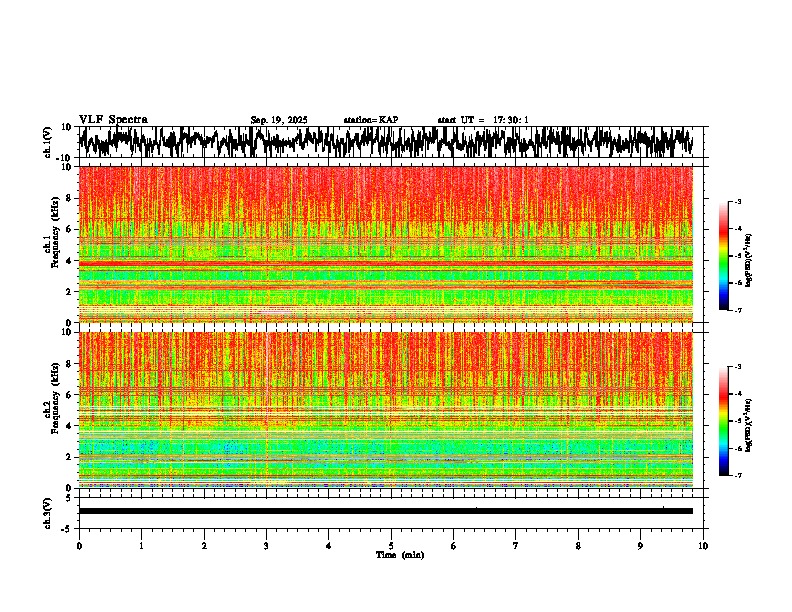Click the '6' kHz tick of ch.2 spectrogram

click(70, 395)
